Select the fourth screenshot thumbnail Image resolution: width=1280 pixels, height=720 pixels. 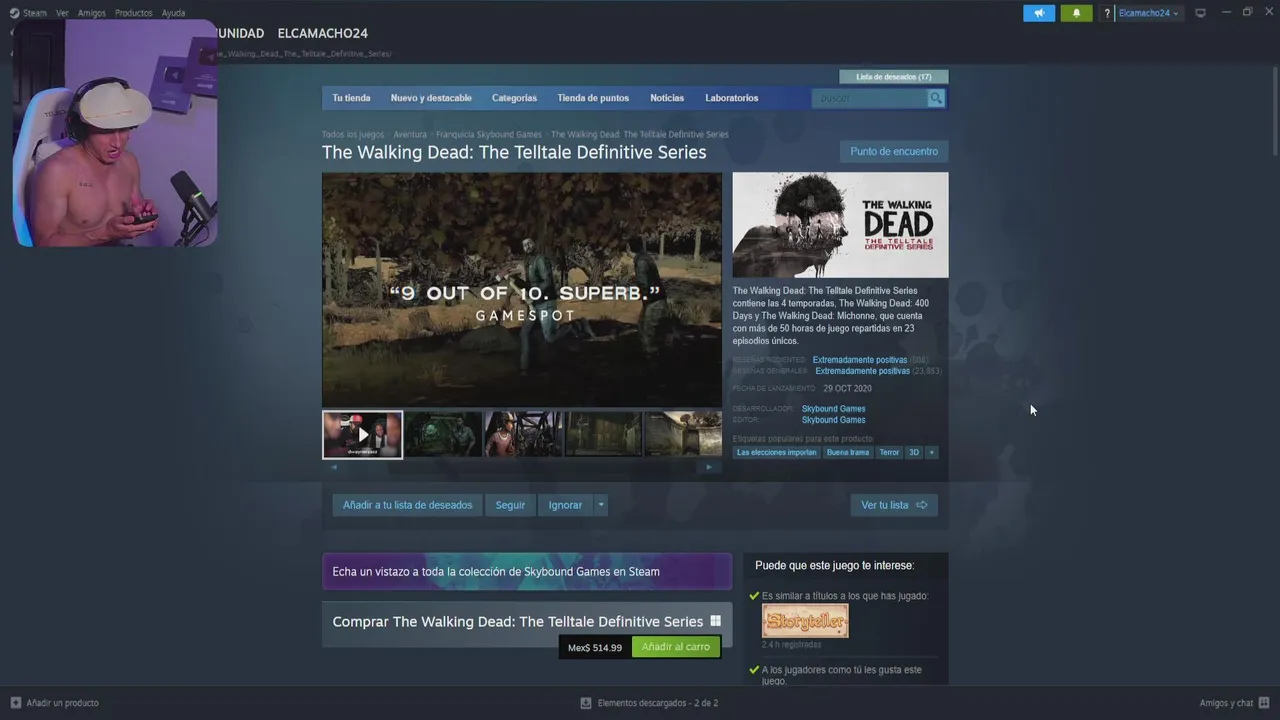pos(603,434)
